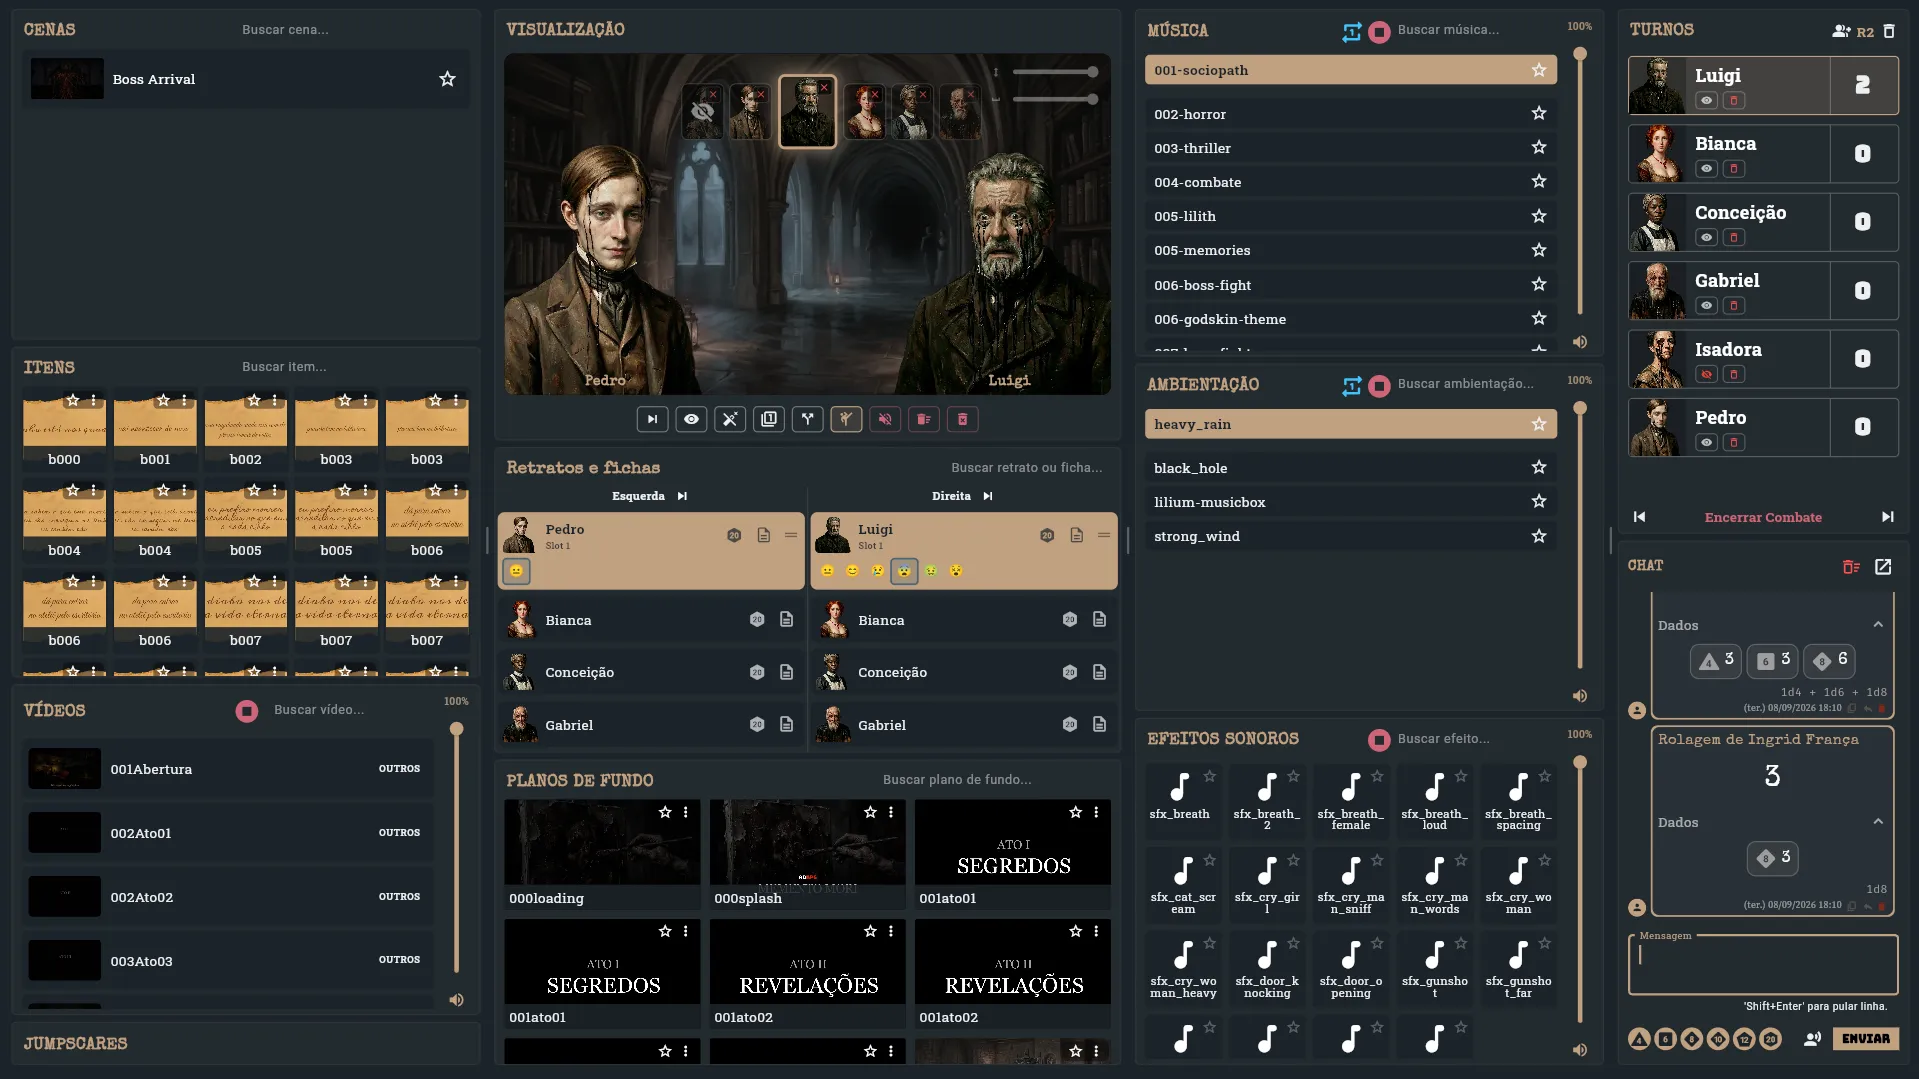This screenshot has width=1919, height=1079.
Task: Select the strong_wind ambient track
Action: [1350, 536]
